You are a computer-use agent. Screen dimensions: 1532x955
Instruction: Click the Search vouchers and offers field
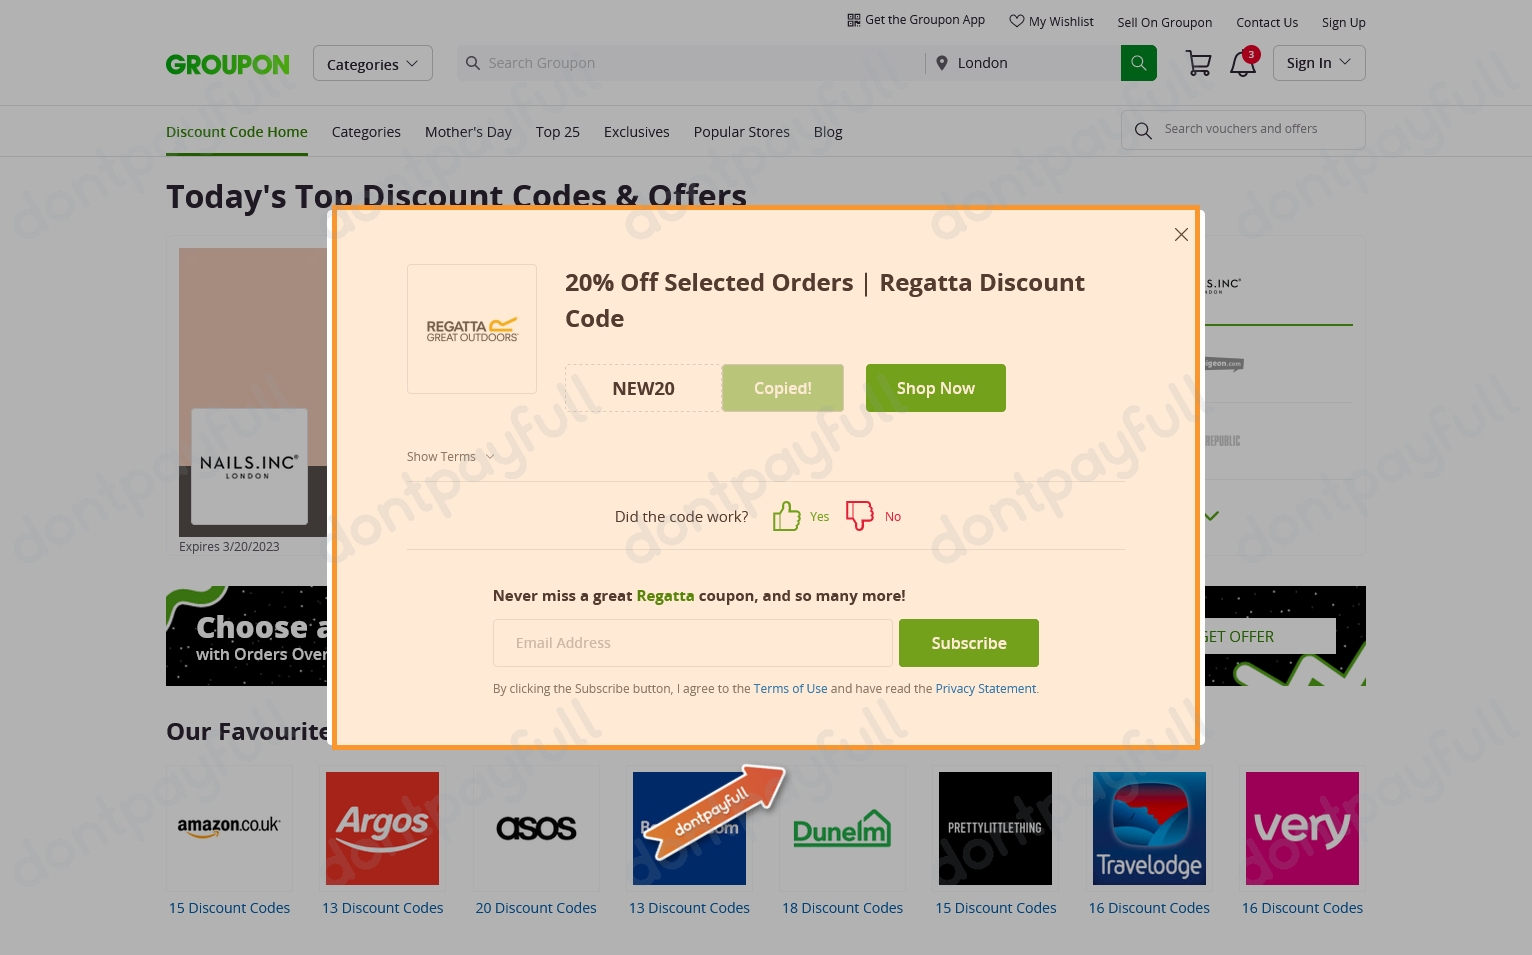pos(1243,130)
